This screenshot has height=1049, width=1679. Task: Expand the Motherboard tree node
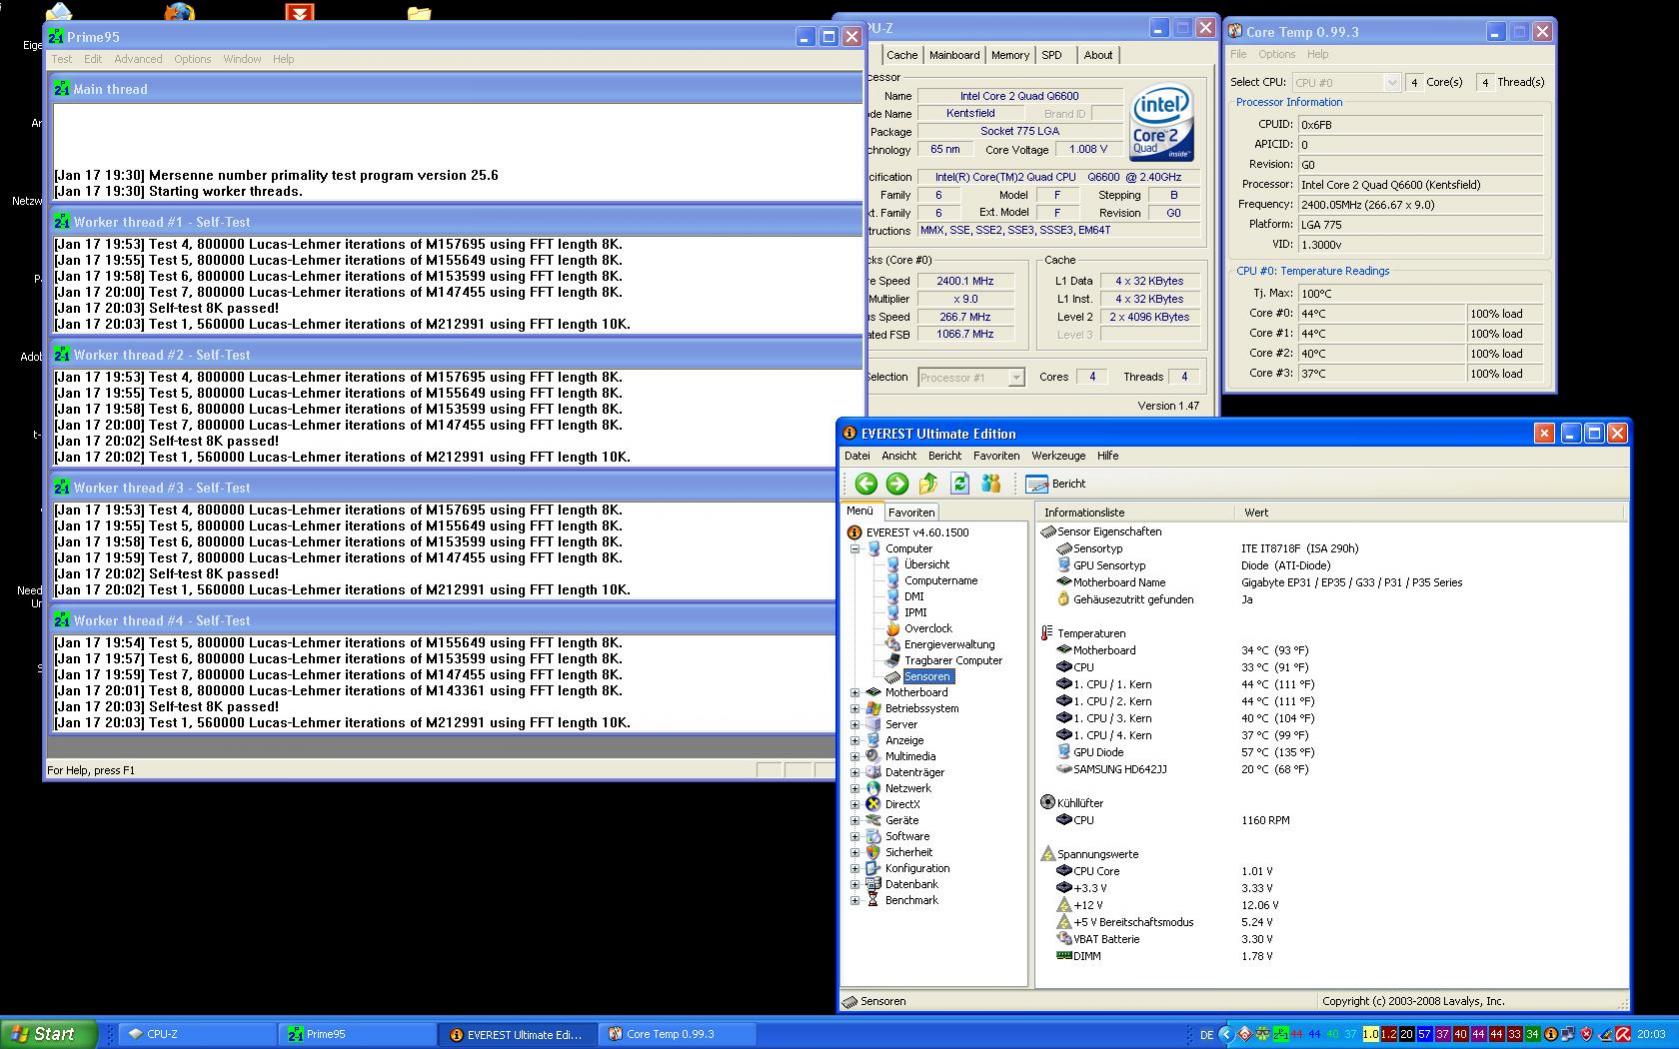pyautogui.click(x=855, y=693)
